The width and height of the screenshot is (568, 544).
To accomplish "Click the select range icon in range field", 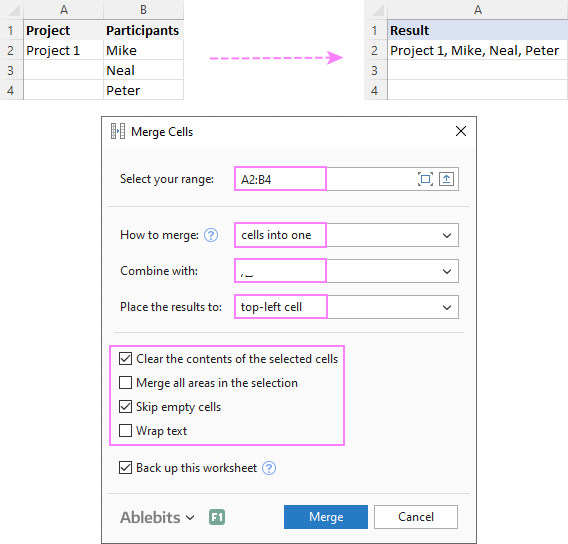I will (425, 179).
